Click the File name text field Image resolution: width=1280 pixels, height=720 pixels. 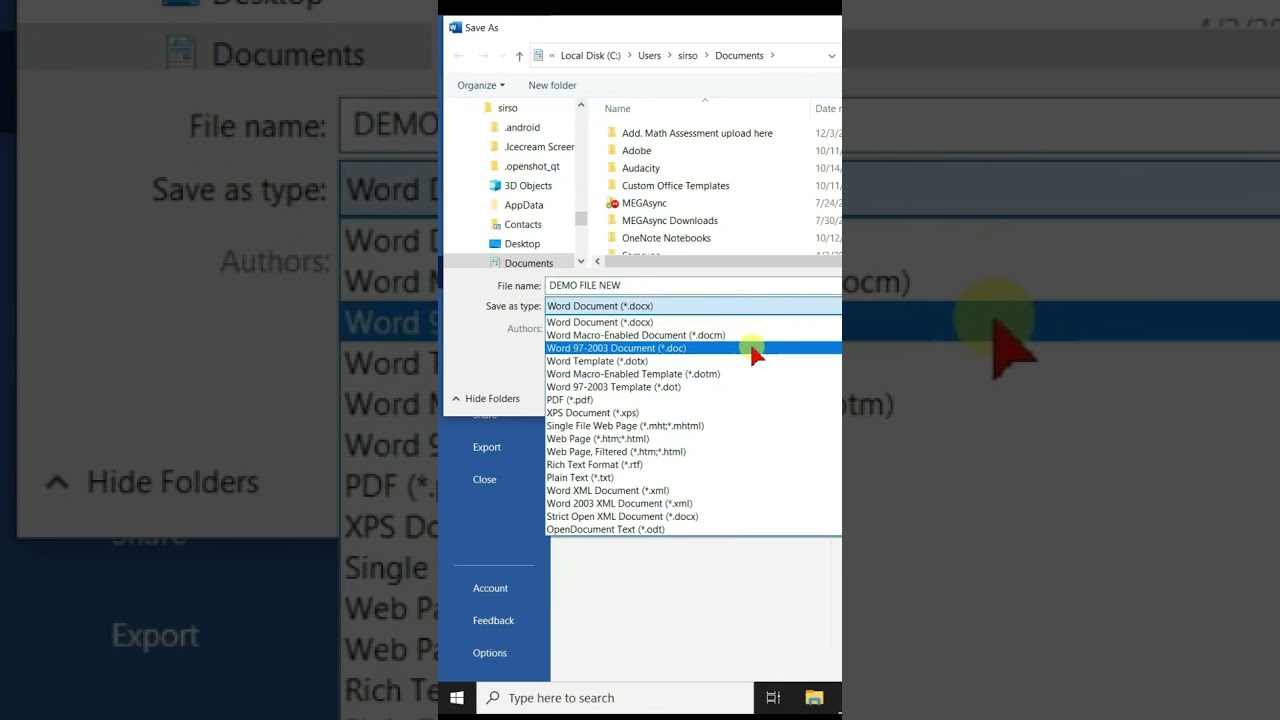(694, 286)
